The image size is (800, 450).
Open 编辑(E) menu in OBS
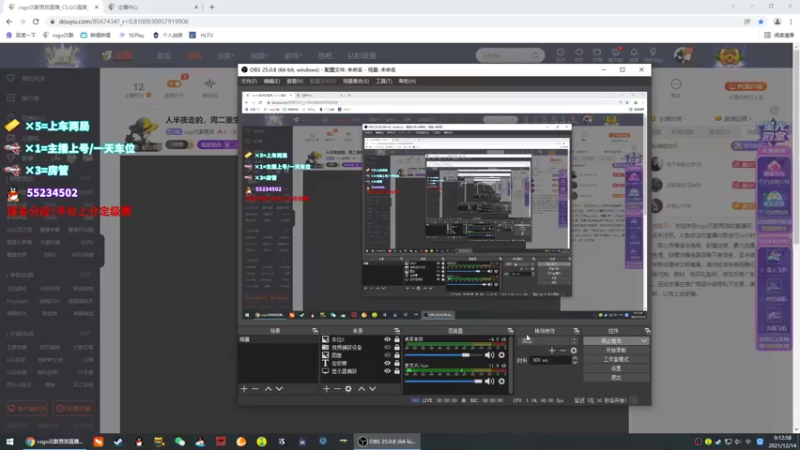271,81
